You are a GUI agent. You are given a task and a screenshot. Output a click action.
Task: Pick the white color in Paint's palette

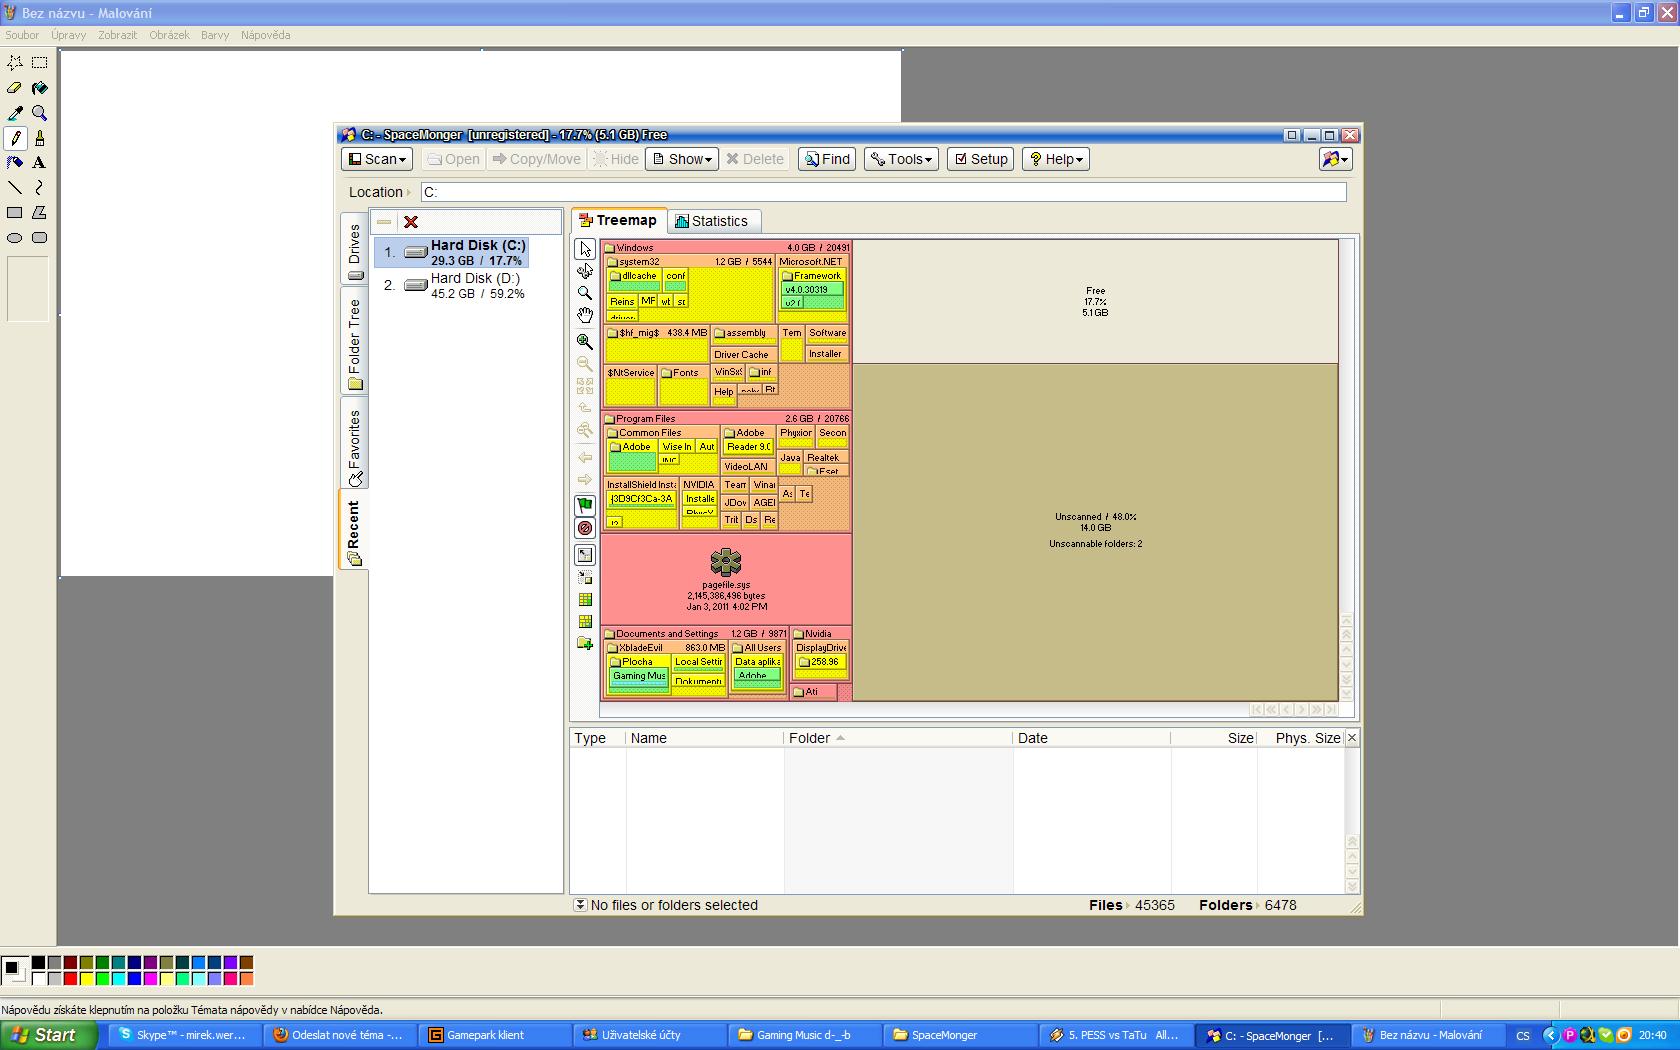click(x=38, y=978)
